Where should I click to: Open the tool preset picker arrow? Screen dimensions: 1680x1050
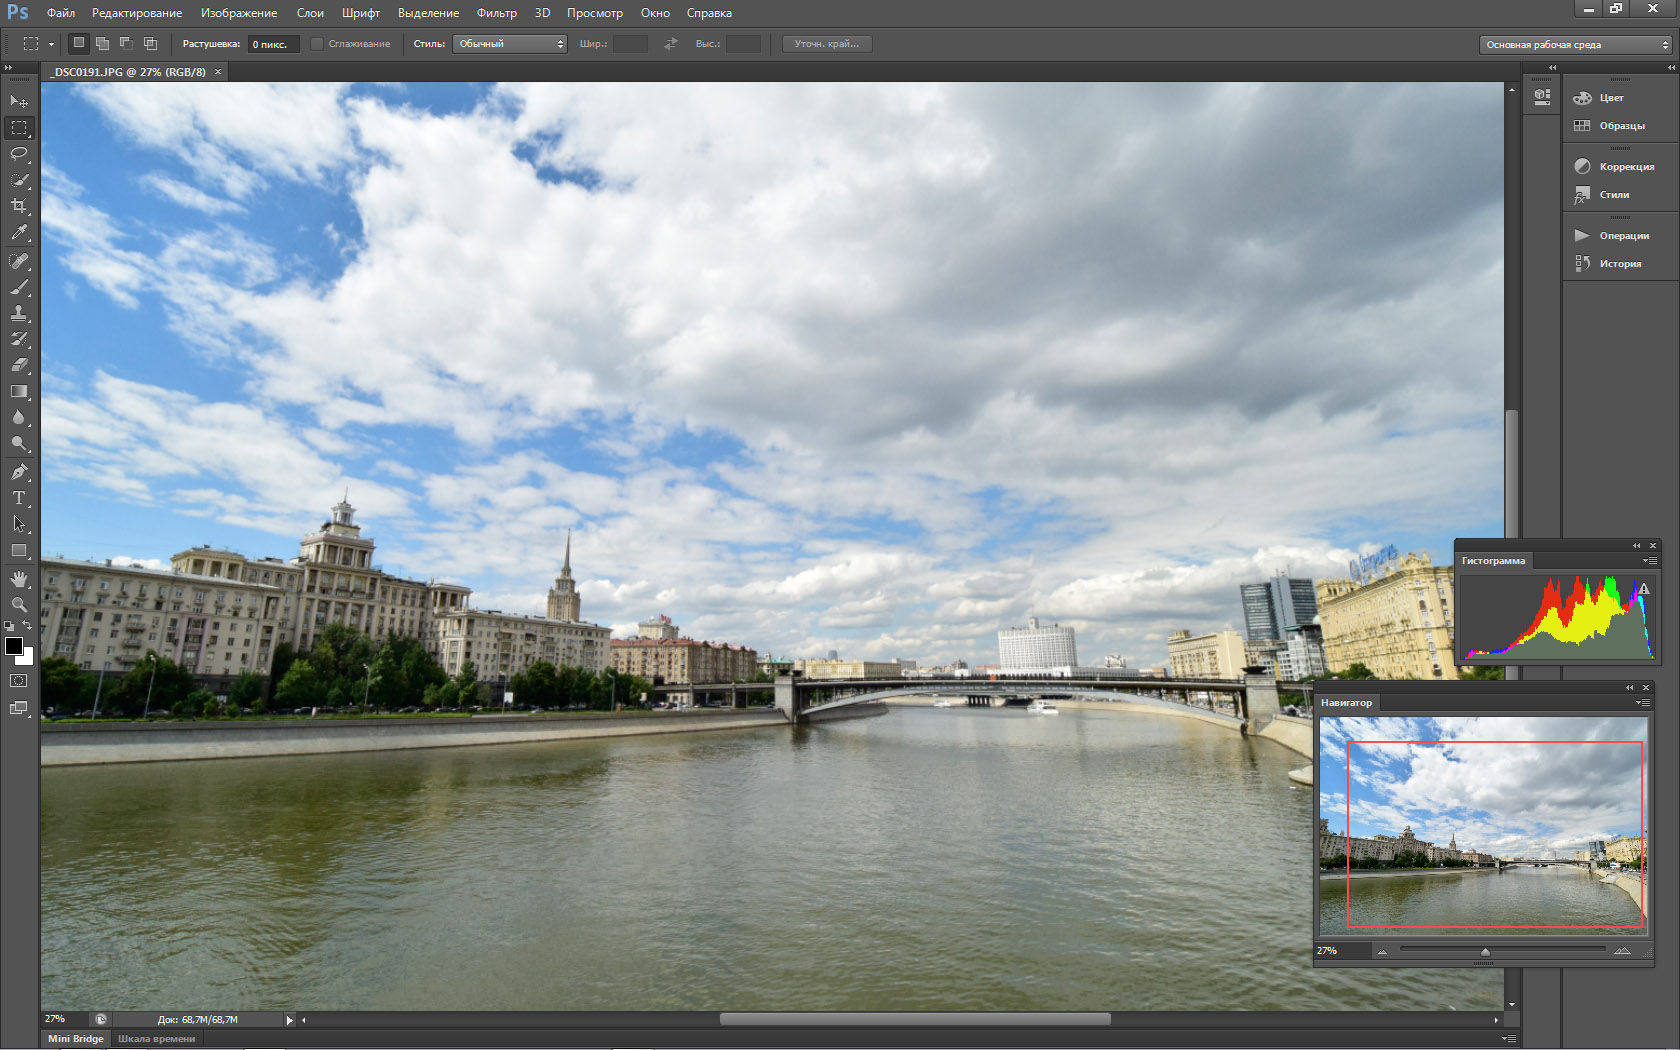tap(51, 44)
